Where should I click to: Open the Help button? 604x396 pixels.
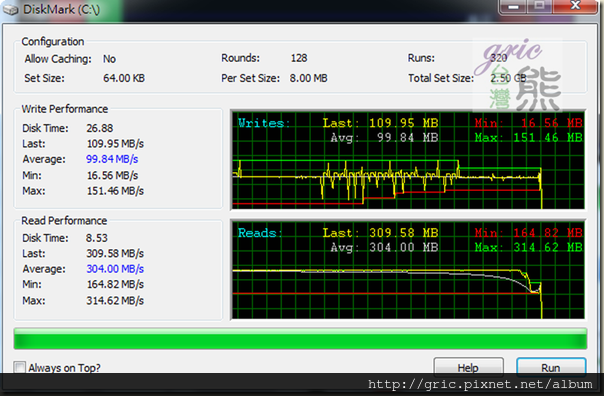468,367
